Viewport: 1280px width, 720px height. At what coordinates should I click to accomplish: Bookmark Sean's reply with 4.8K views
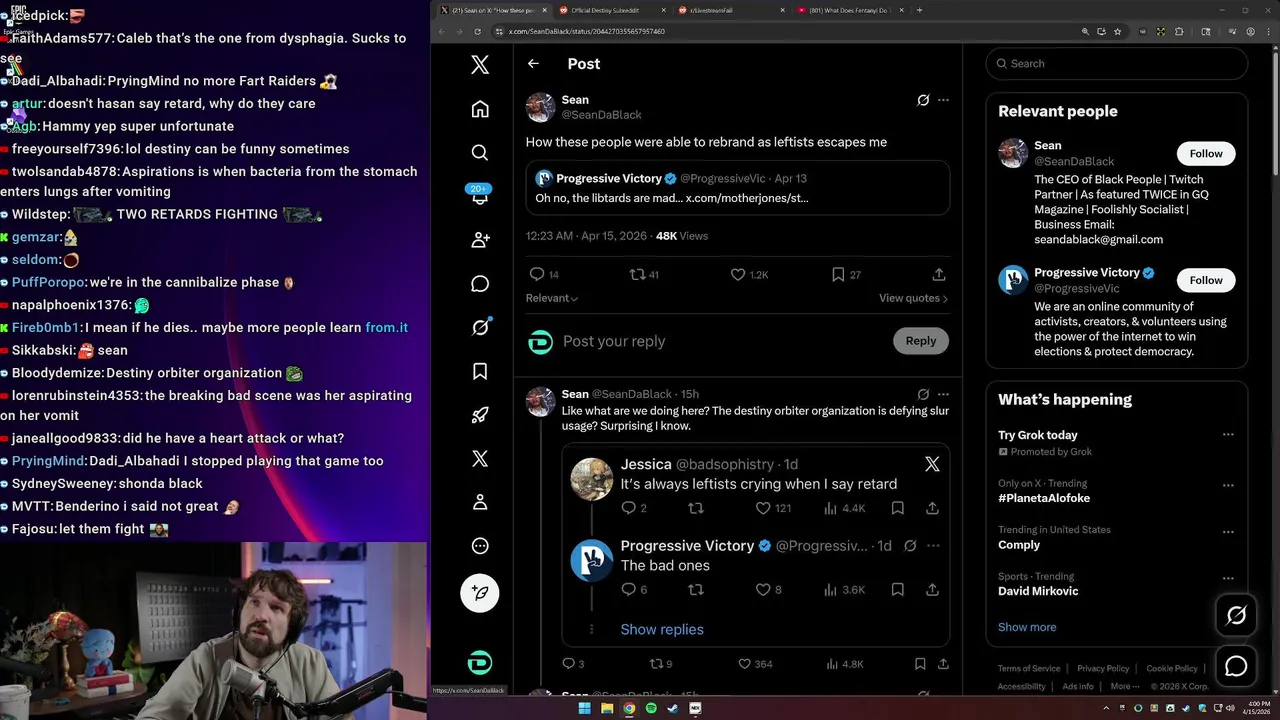[x=920, y=664]
